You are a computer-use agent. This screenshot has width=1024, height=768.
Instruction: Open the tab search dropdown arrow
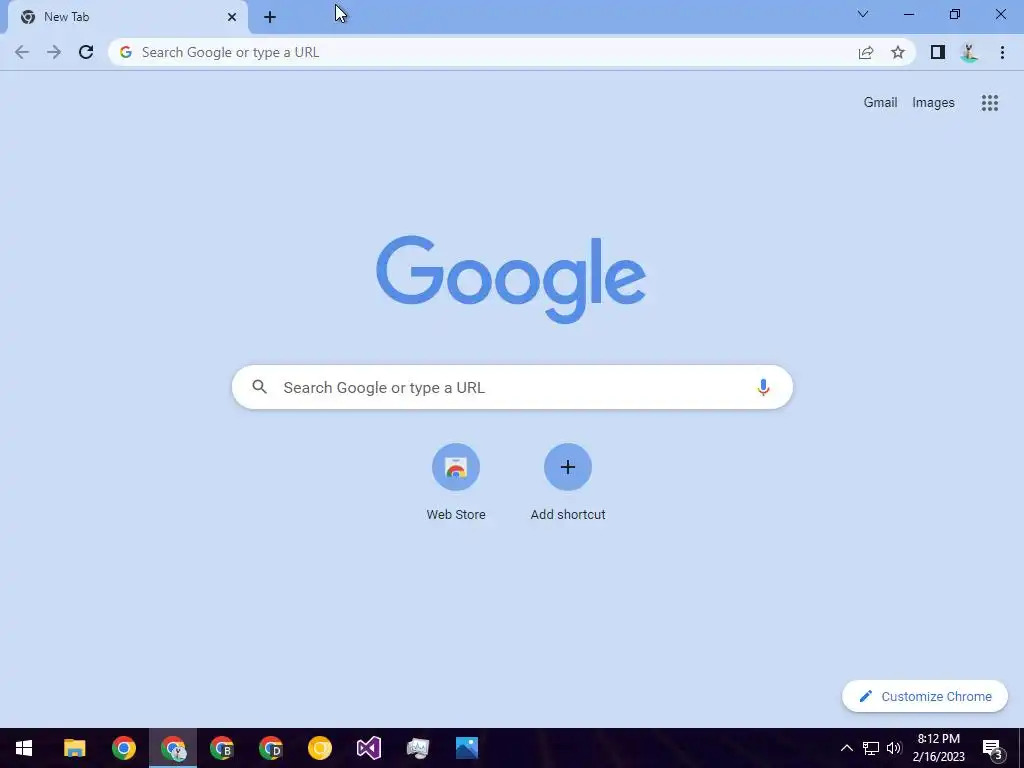tap(863, 14)
